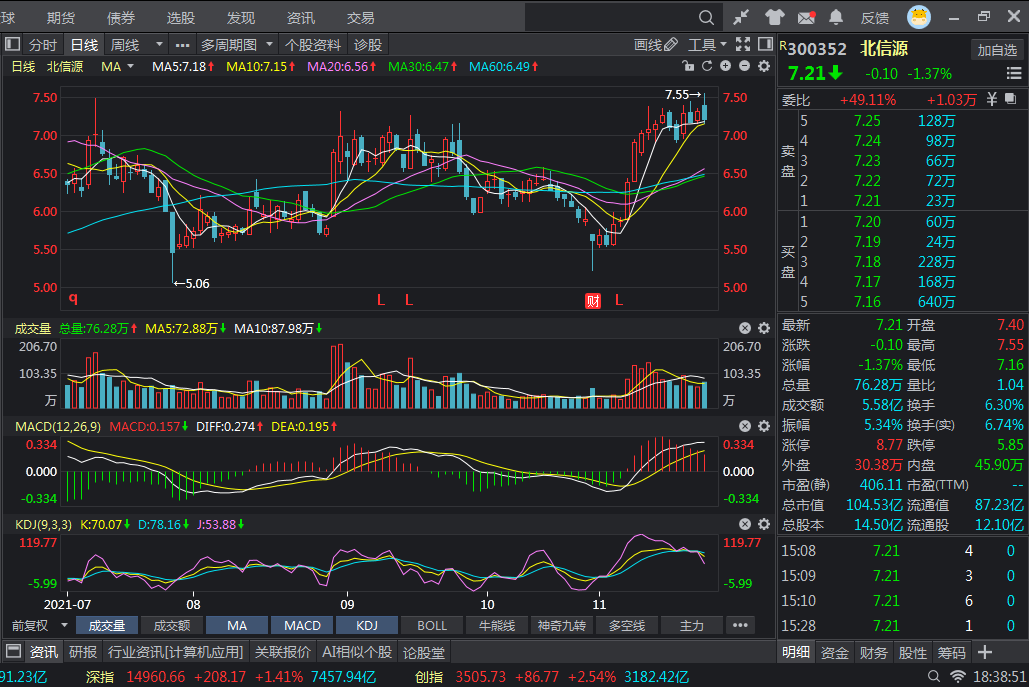Select the drawing line pencil tool
This screenshot has height=687, width=1029.
656,45
